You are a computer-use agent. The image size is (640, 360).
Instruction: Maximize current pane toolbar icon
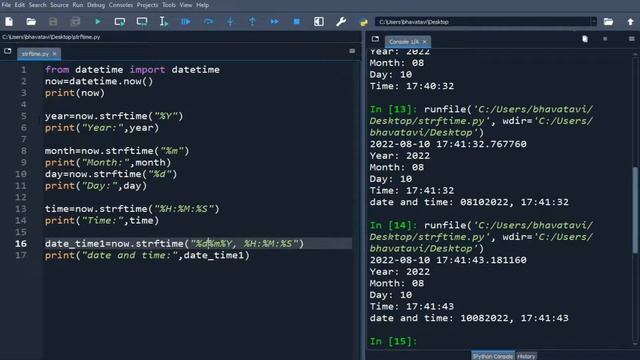pyautogui.click(x=319, y=22)
